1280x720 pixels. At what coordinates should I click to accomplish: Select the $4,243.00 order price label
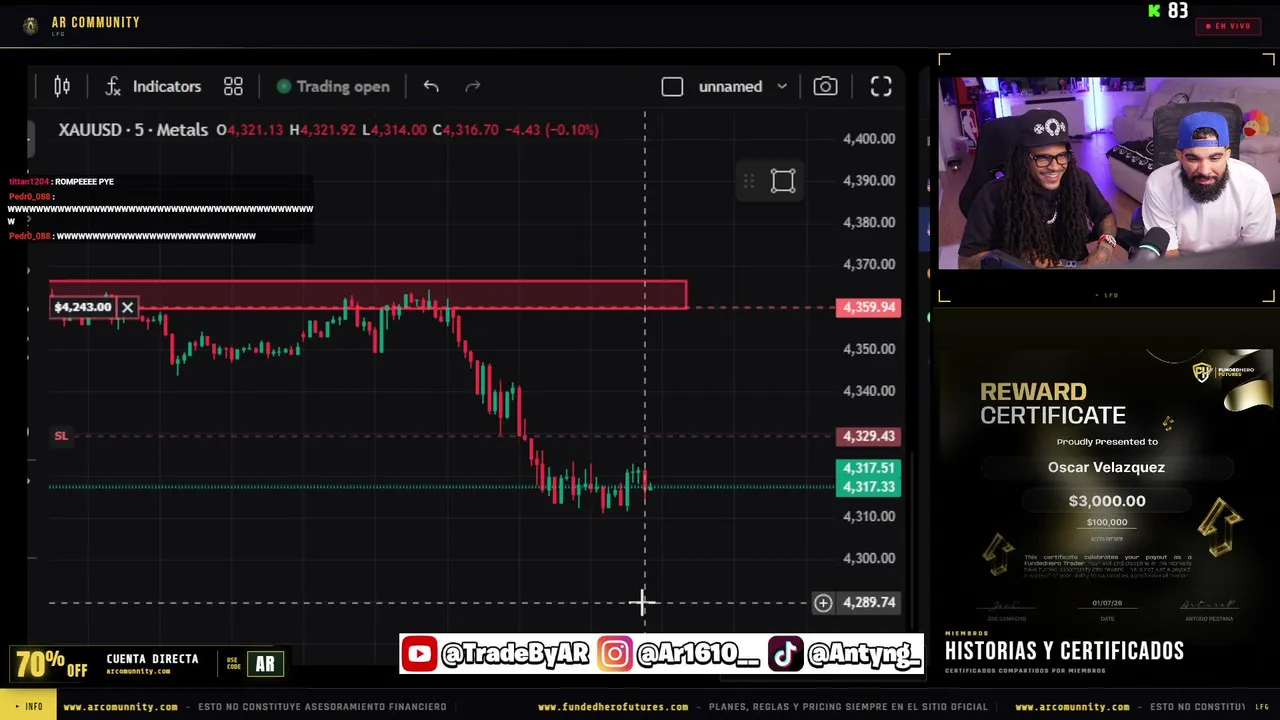click(83, 307)
